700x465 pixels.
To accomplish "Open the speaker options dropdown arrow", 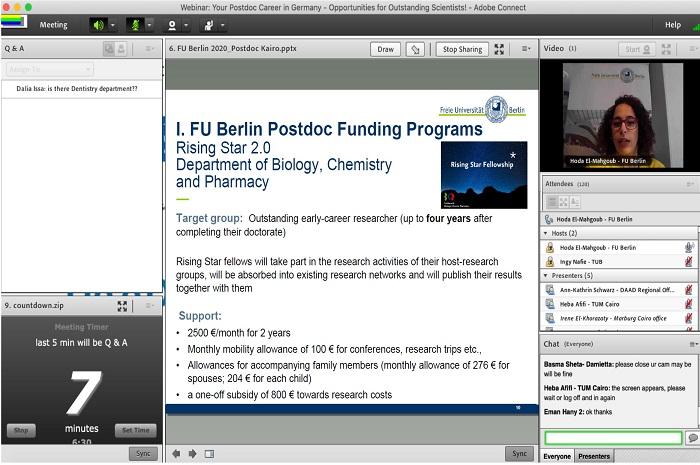I will 113,25.
